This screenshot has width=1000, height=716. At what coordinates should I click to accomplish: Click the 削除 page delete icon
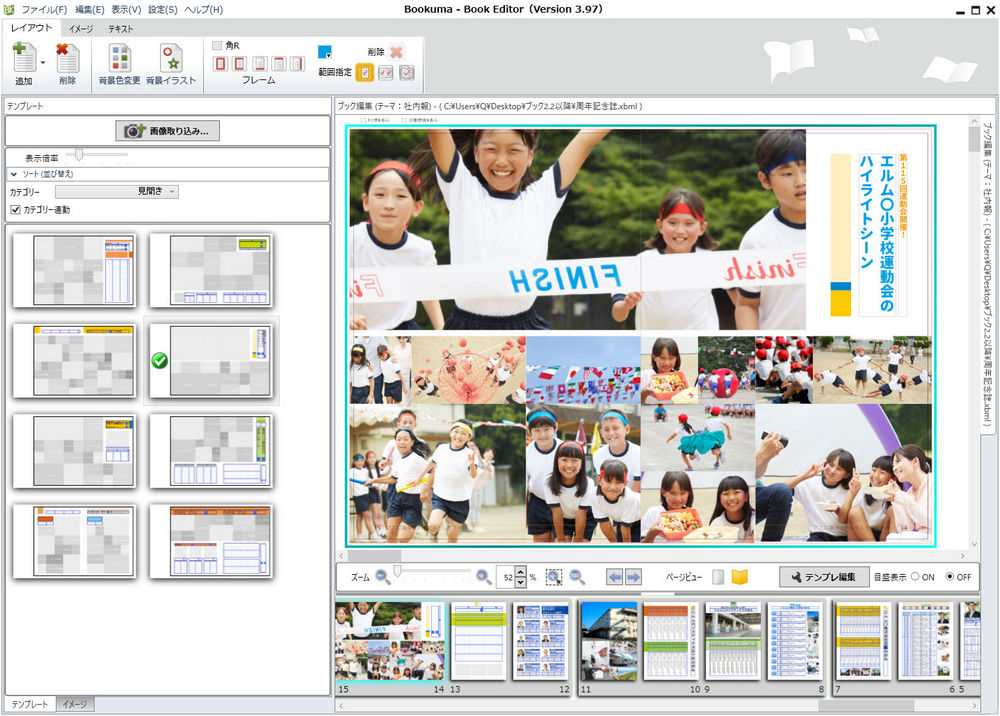[x=67, y=59]
